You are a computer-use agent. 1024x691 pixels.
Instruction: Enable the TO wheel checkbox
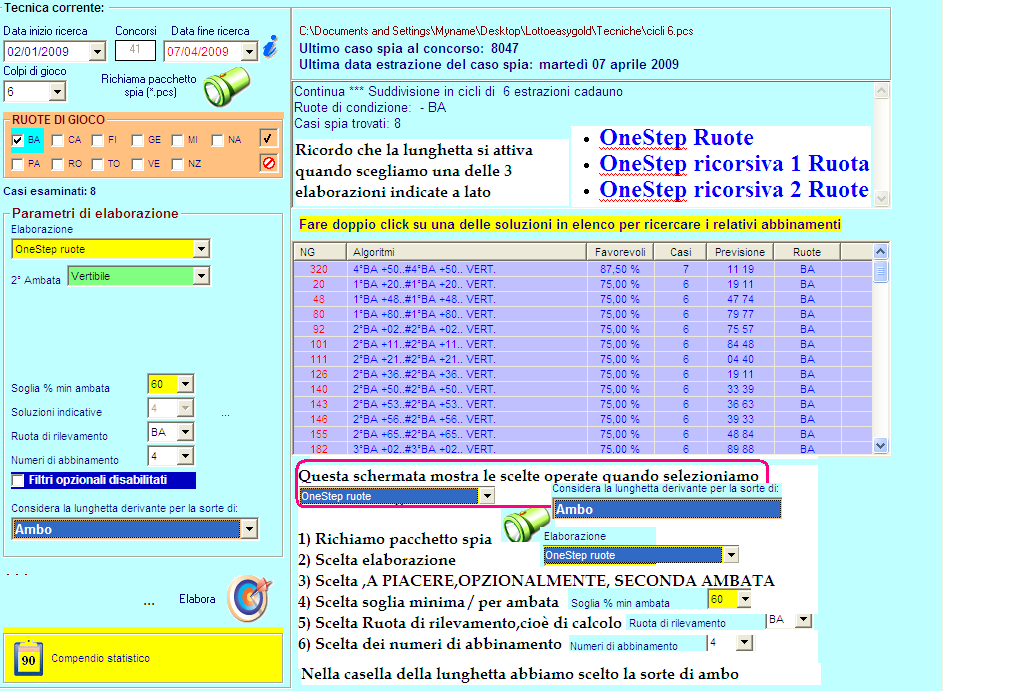click(98, 164)
